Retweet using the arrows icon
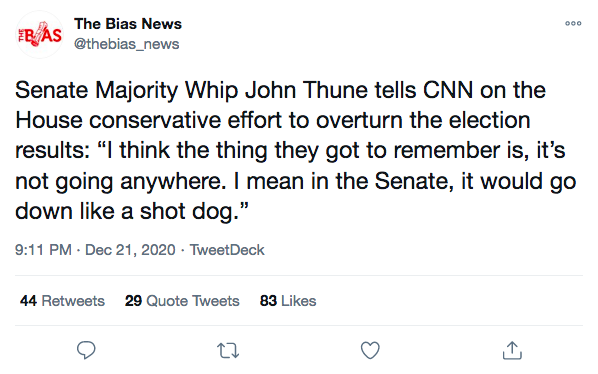598x374 pixels. pos(228,350)
